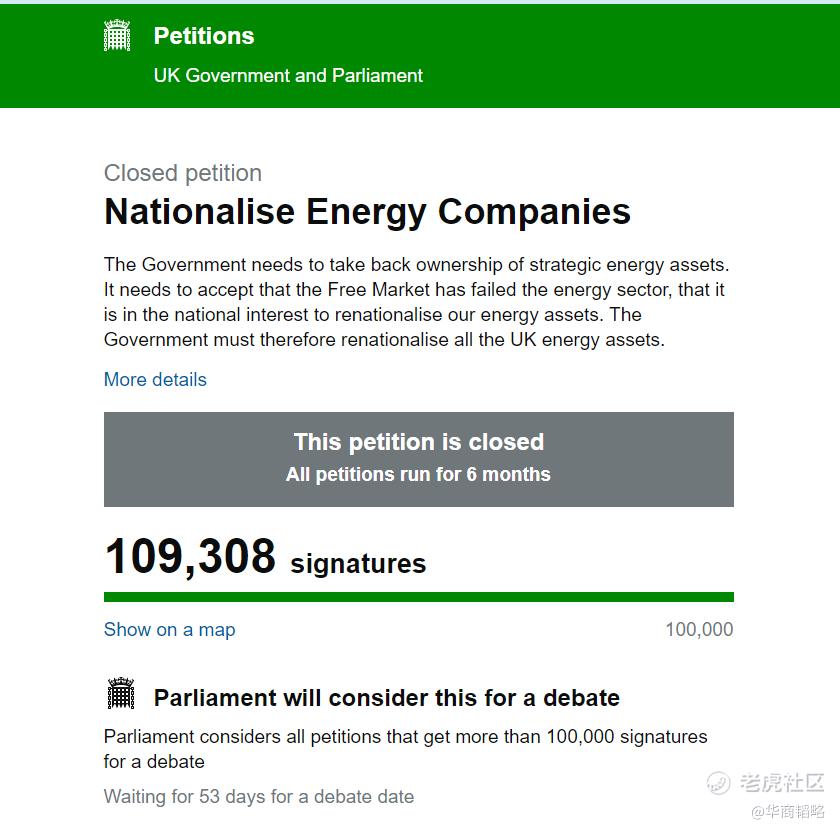Click the round watermark logo at bottom right
The height and width of the screenshot is (831, 840).
[719, 783]
